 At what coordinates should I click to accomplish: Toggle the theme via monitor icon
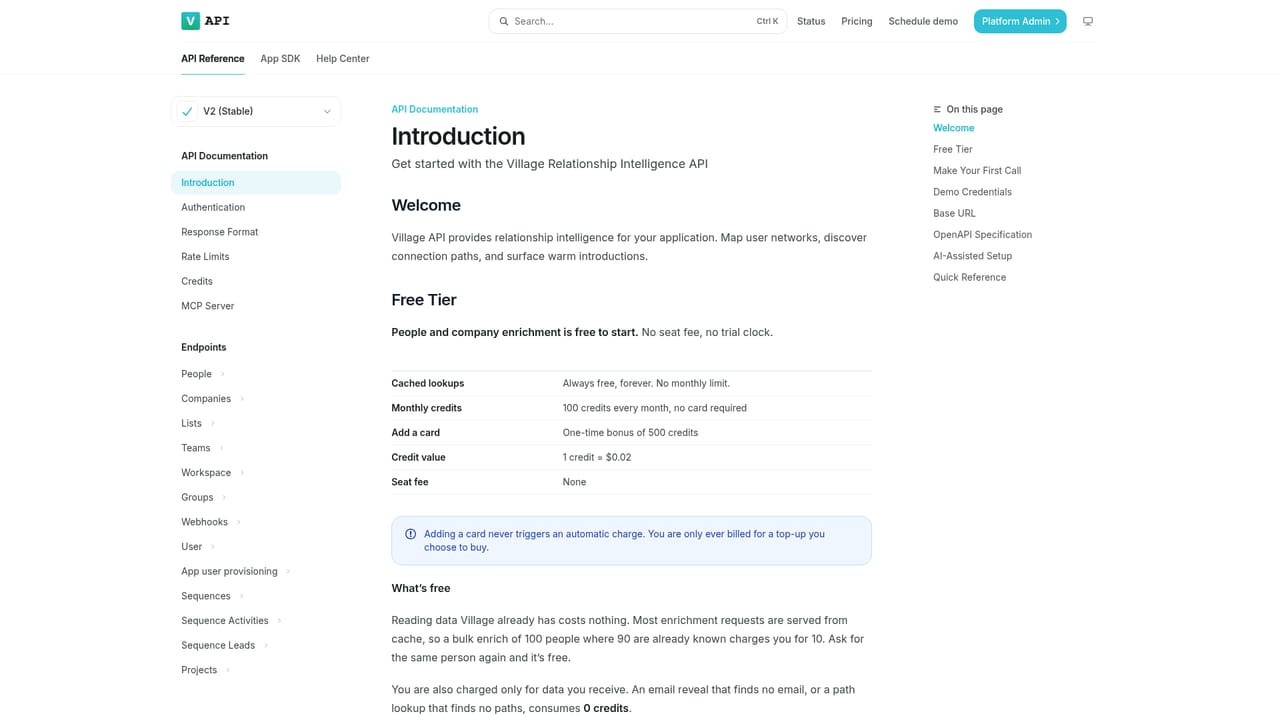[1088, 21]
